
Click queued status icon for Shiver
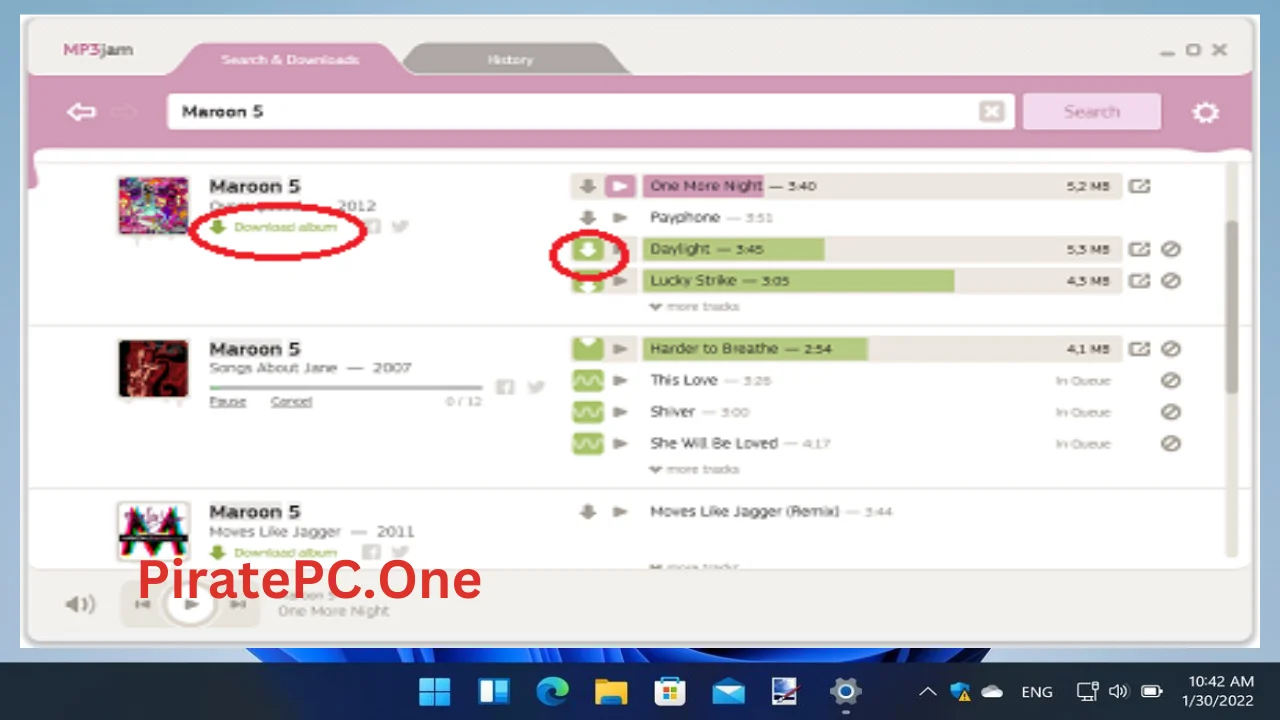[x=588, y=412]
